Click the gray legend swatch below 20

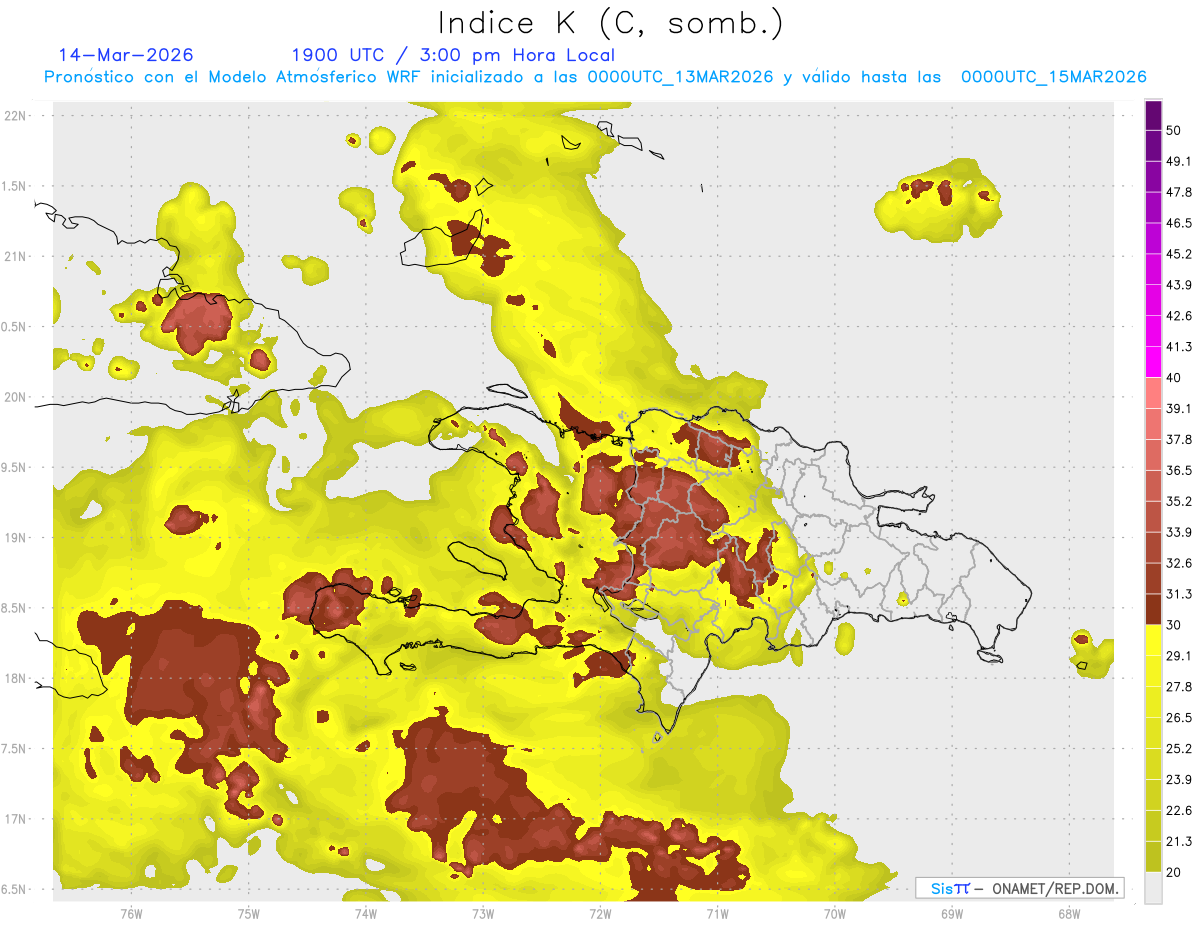1153,888
